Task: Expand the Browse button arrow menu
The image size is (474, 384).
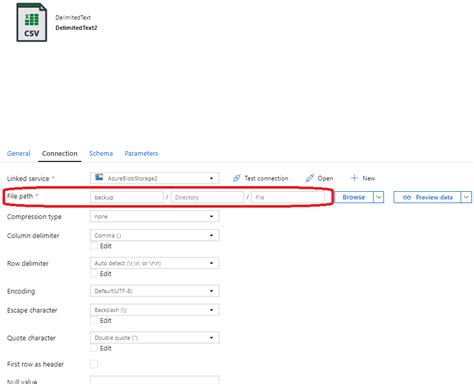Action: 379,197
